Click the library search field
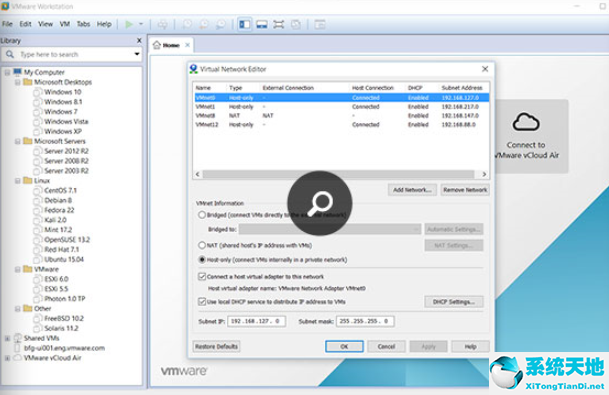 point(72,54)
